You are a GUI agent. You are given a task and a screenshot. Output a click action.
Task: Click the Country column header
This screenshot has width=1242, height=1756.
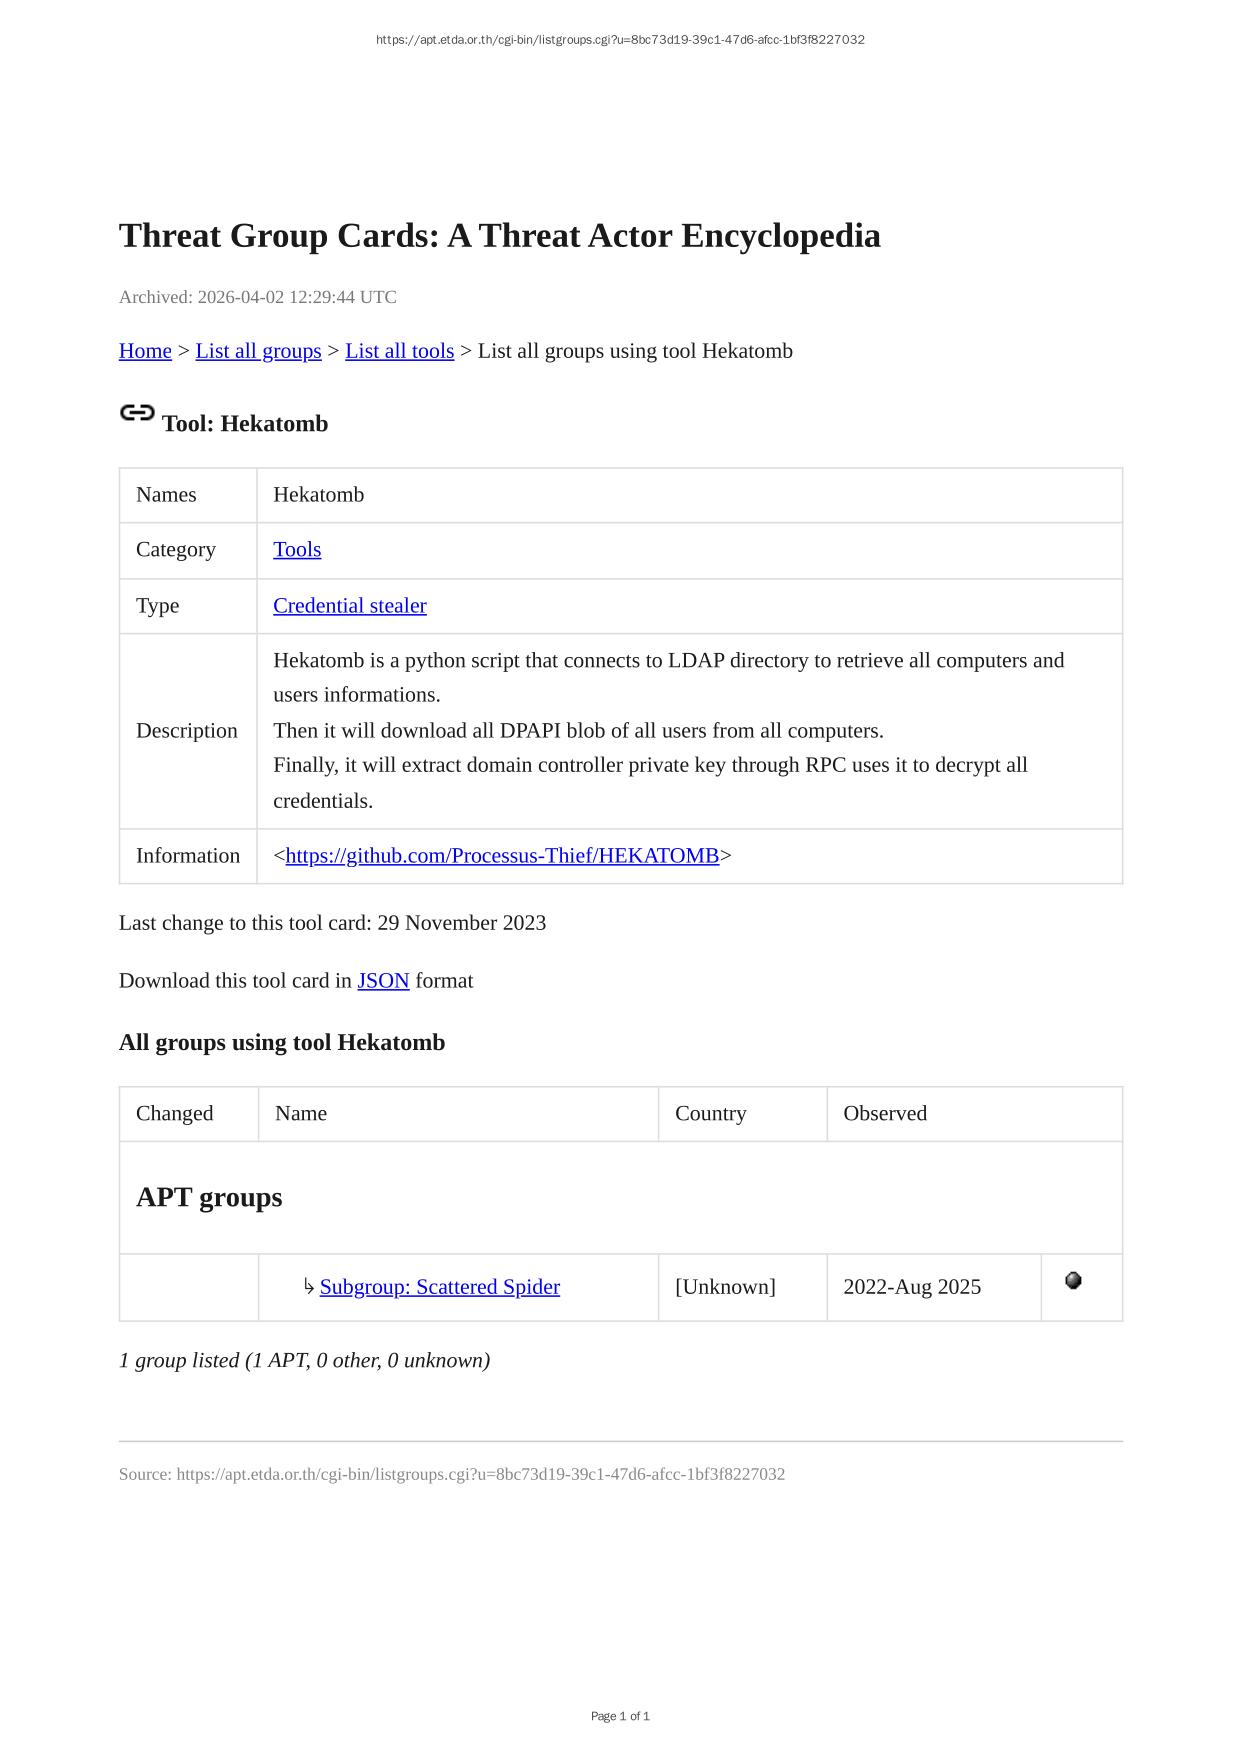click(x=710, y=1114)
